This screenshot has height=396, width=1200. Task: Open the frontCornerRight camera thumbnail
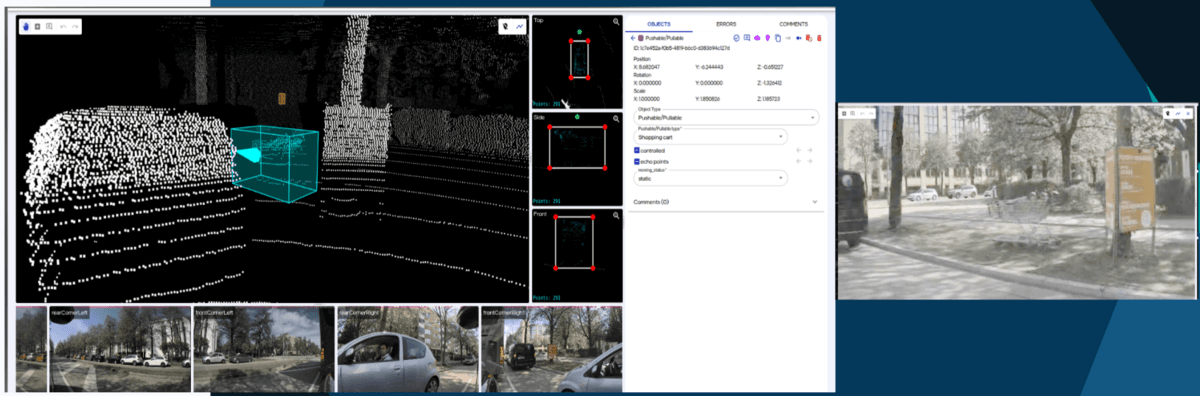[551, 349]
